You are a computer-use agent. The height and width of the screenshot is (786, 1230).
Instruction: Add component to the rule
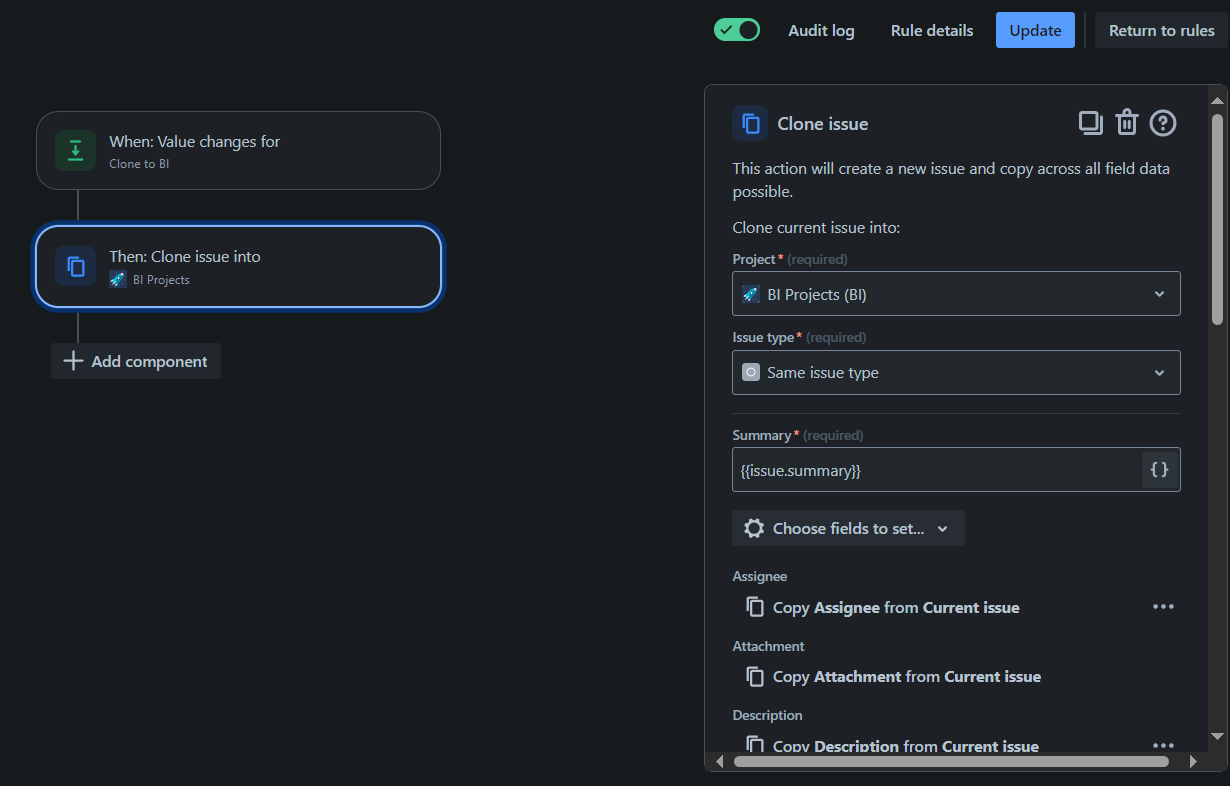click(x=136, y=361)
